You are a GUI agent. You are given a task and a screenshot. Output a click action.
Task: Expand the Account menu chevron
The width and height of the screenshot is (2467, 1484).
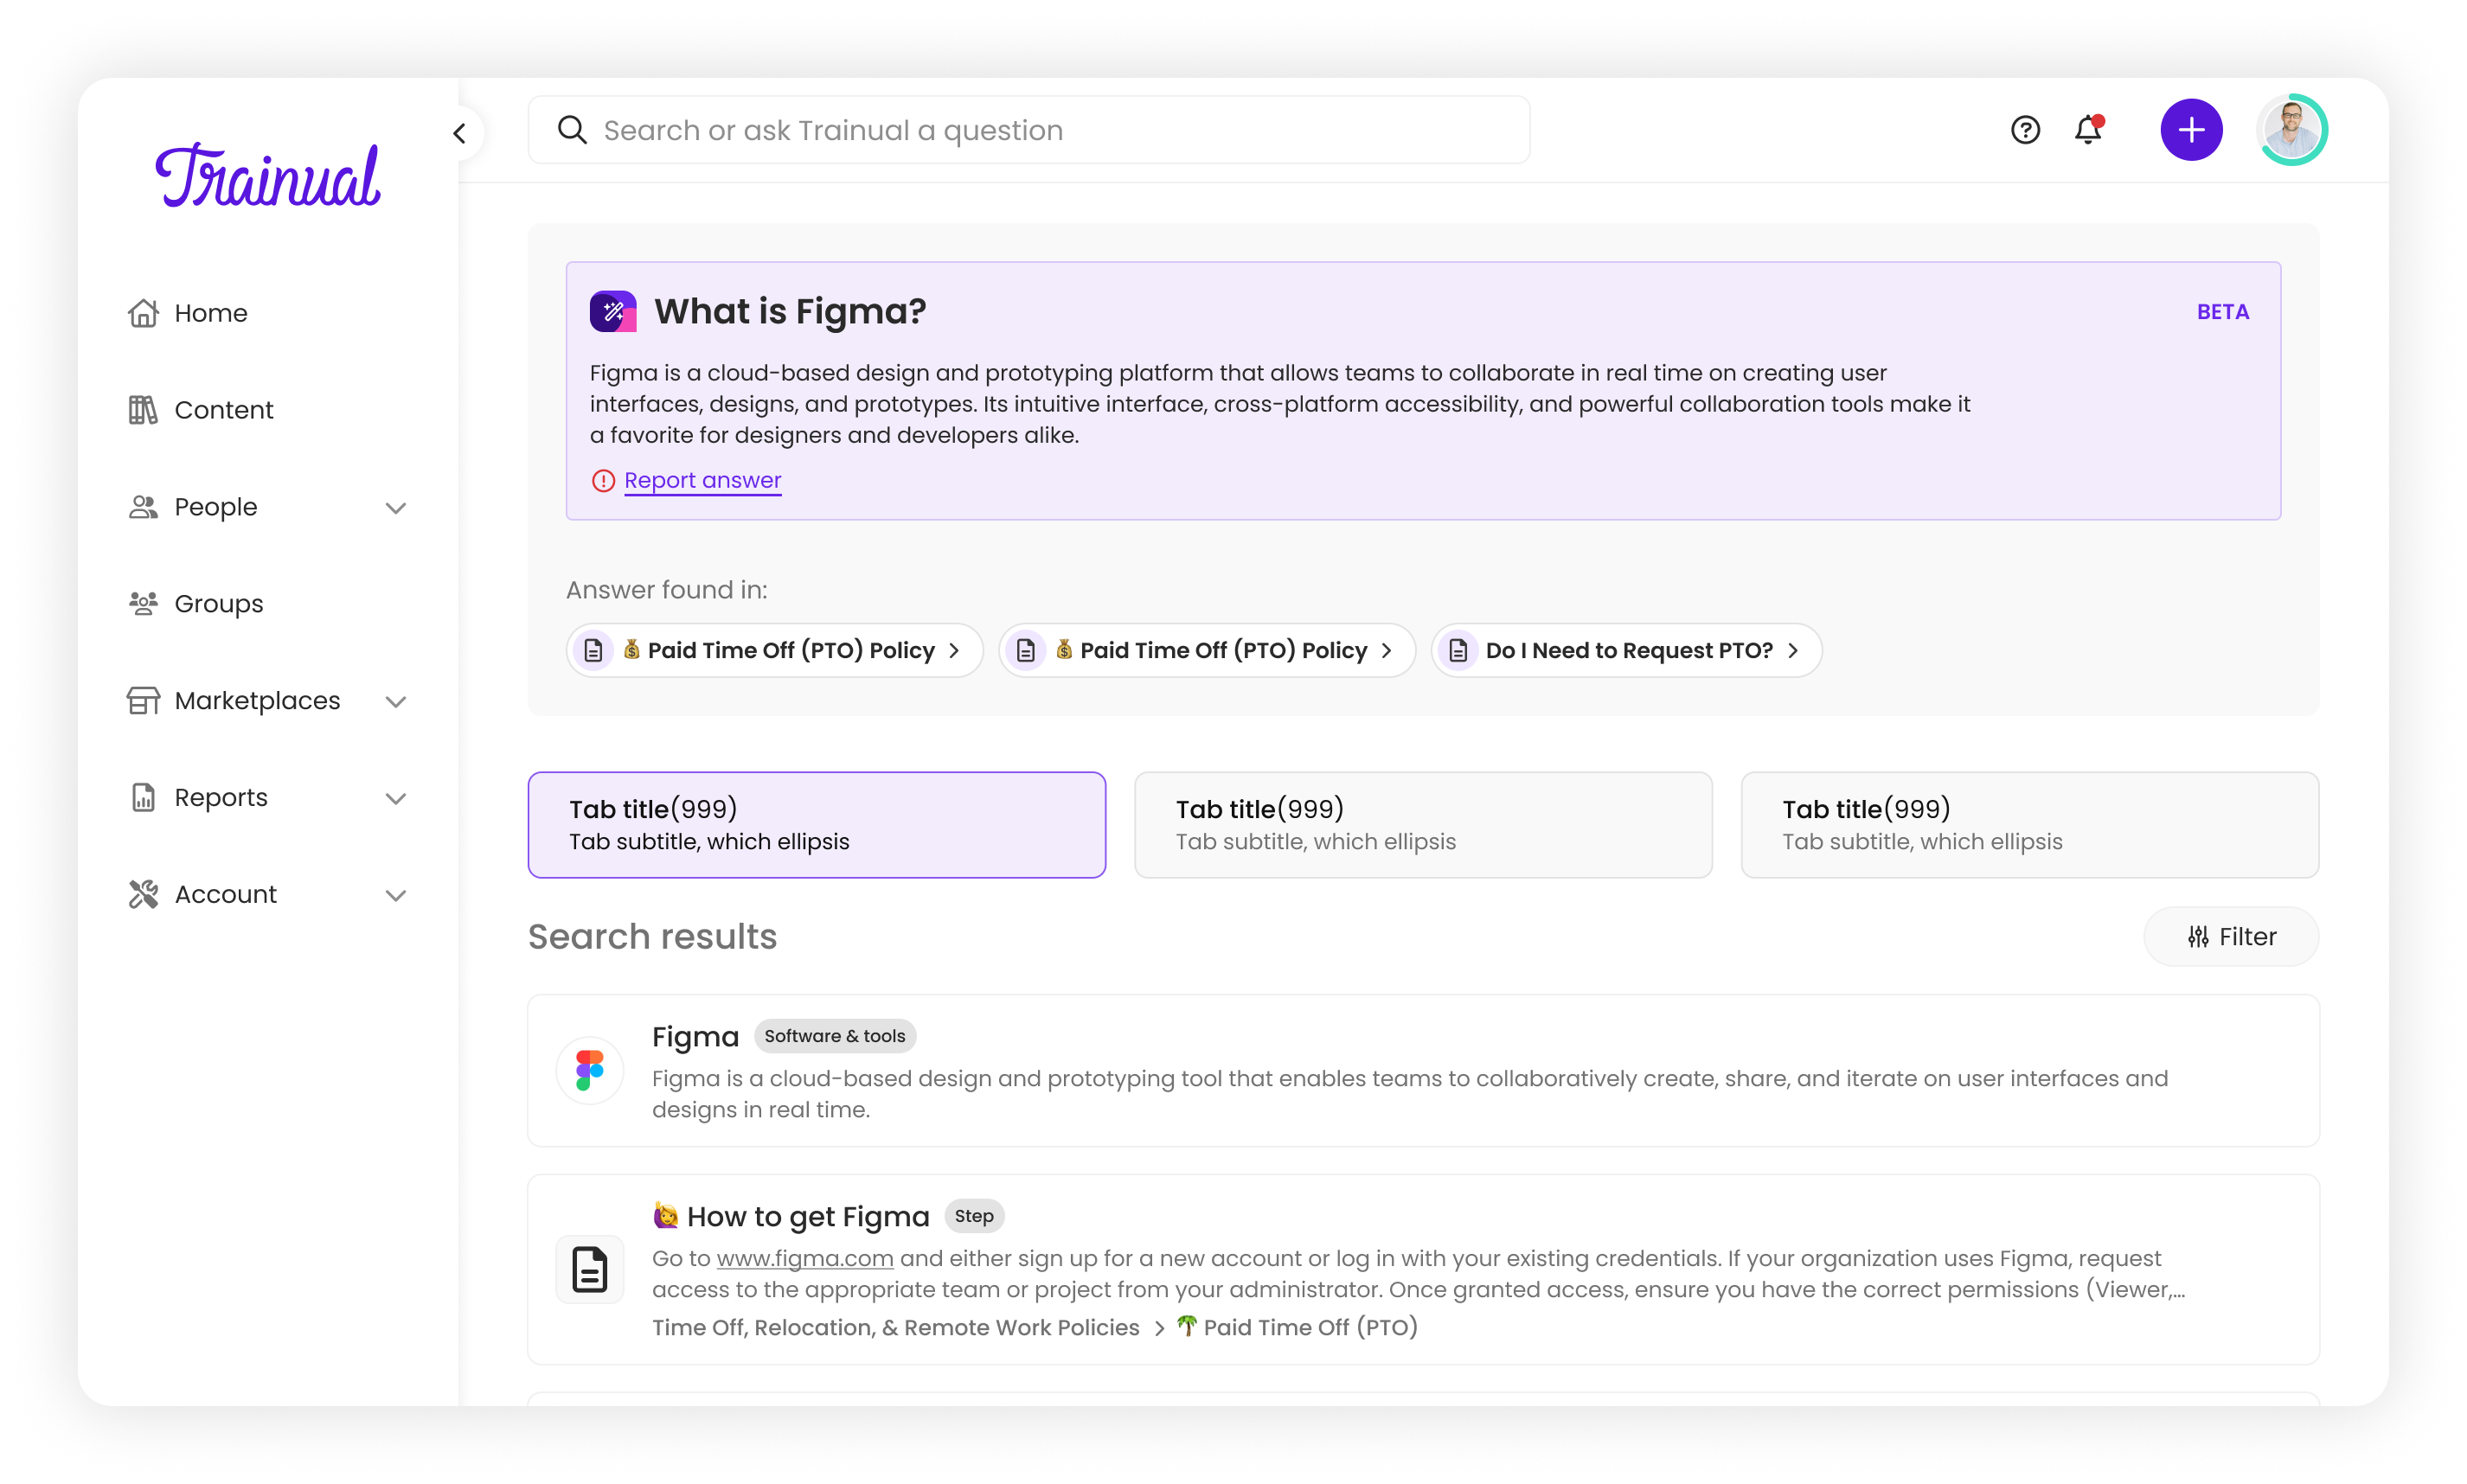pos(396,896)
